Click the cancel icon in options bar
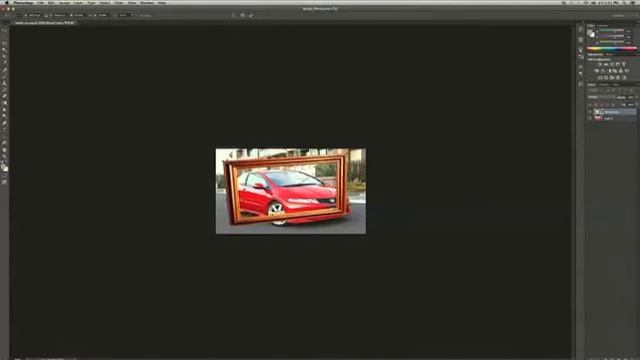640x360 pixels. pyautogui.click(x=243, y=16)
